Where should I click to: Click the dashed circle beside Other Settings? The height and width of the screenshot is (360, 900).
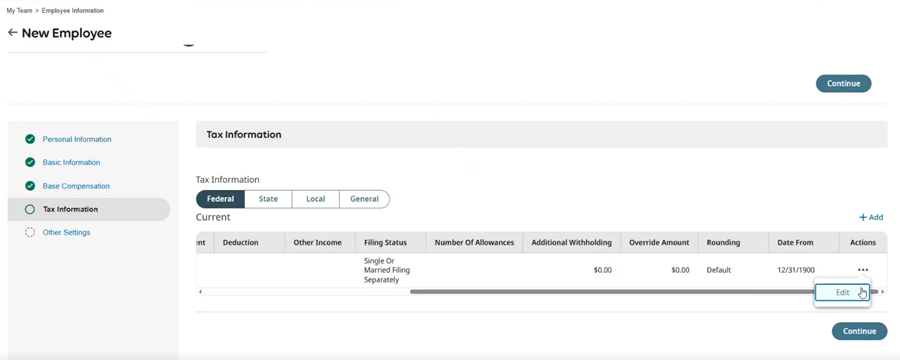point(30,233)
